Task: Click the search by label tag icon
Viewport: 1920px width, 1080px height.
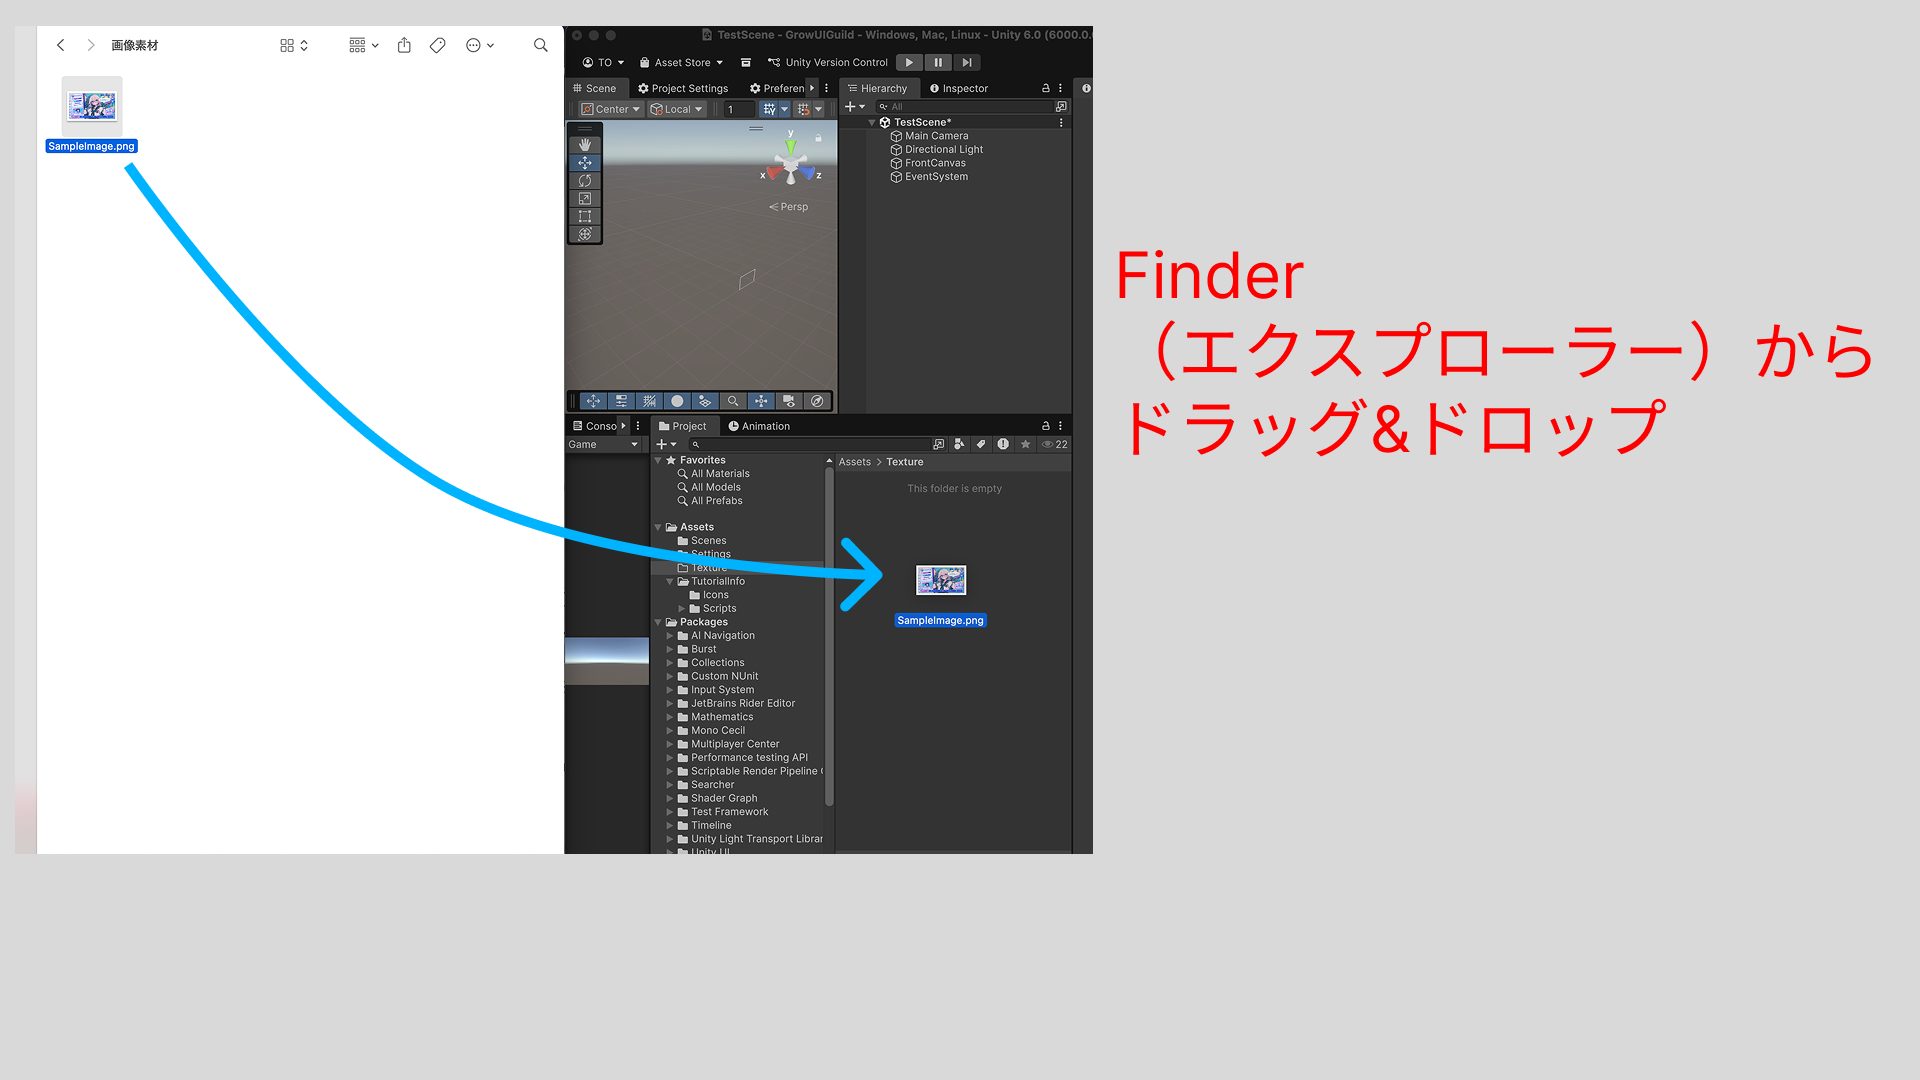Action: click(981, 444)
